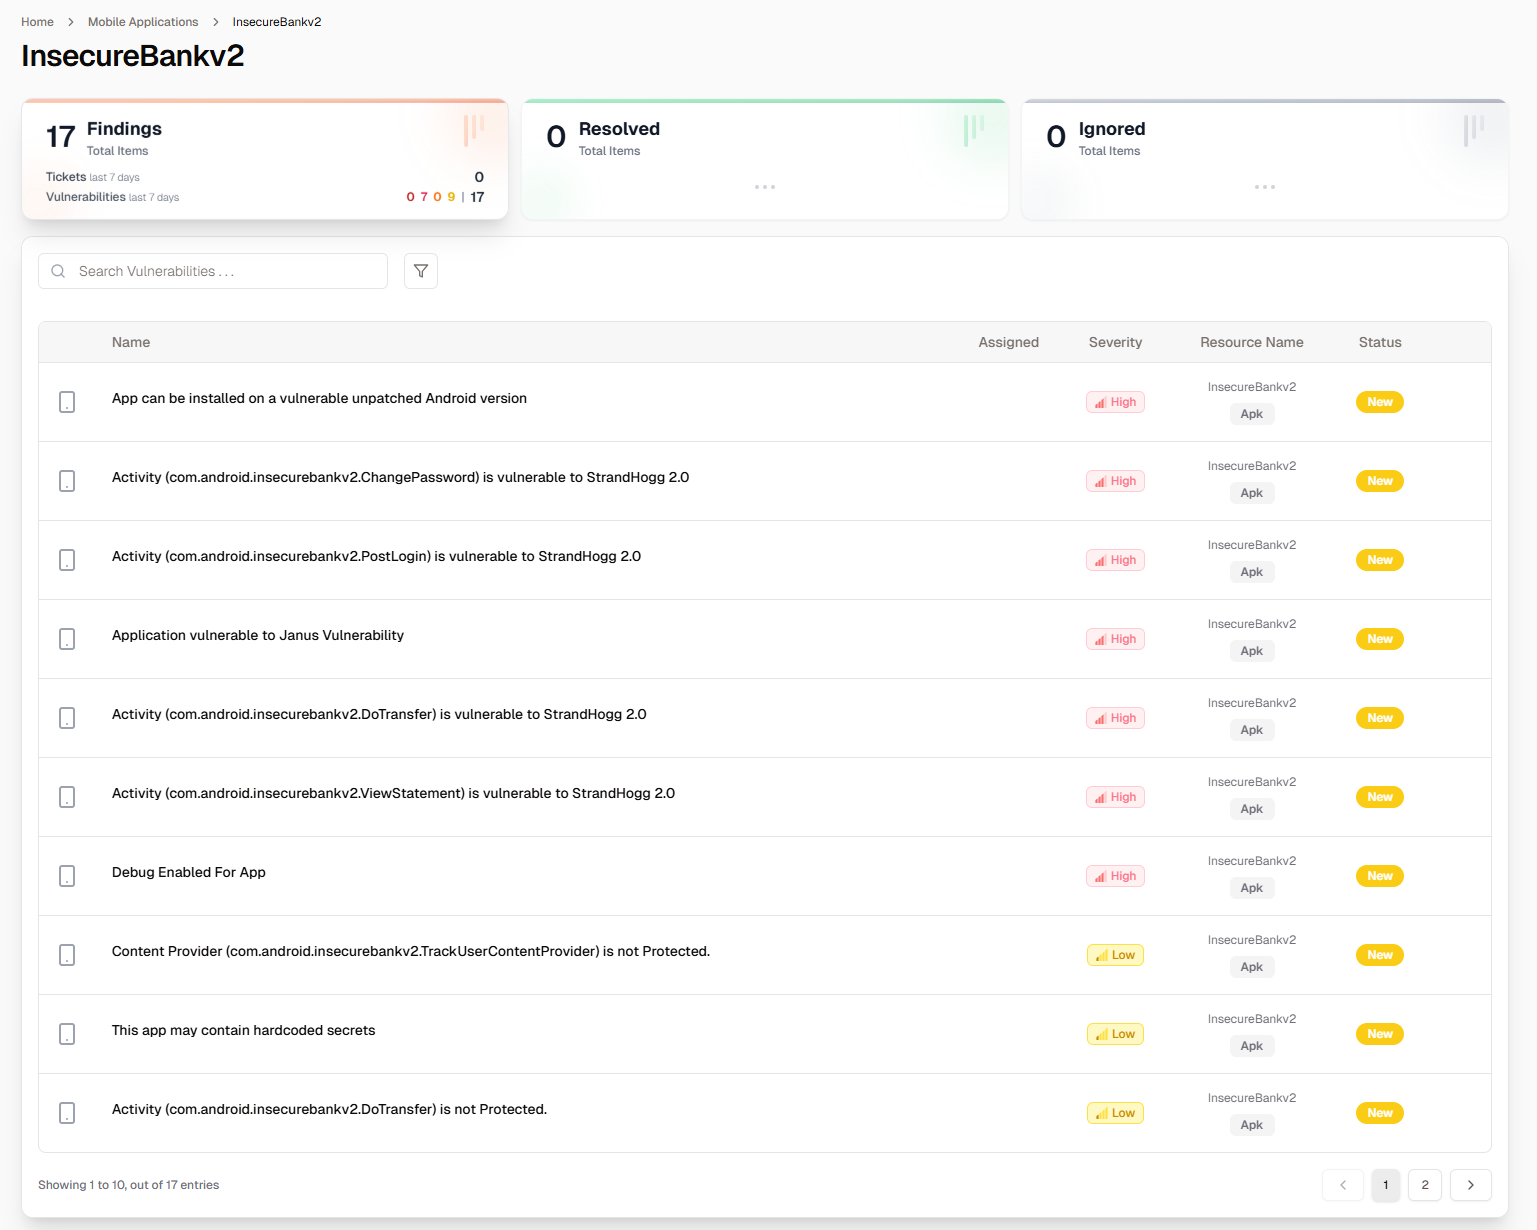Click the bar-chart icon on the Ignored card
1537x1230 pixels.
[x=1470, y=131]
